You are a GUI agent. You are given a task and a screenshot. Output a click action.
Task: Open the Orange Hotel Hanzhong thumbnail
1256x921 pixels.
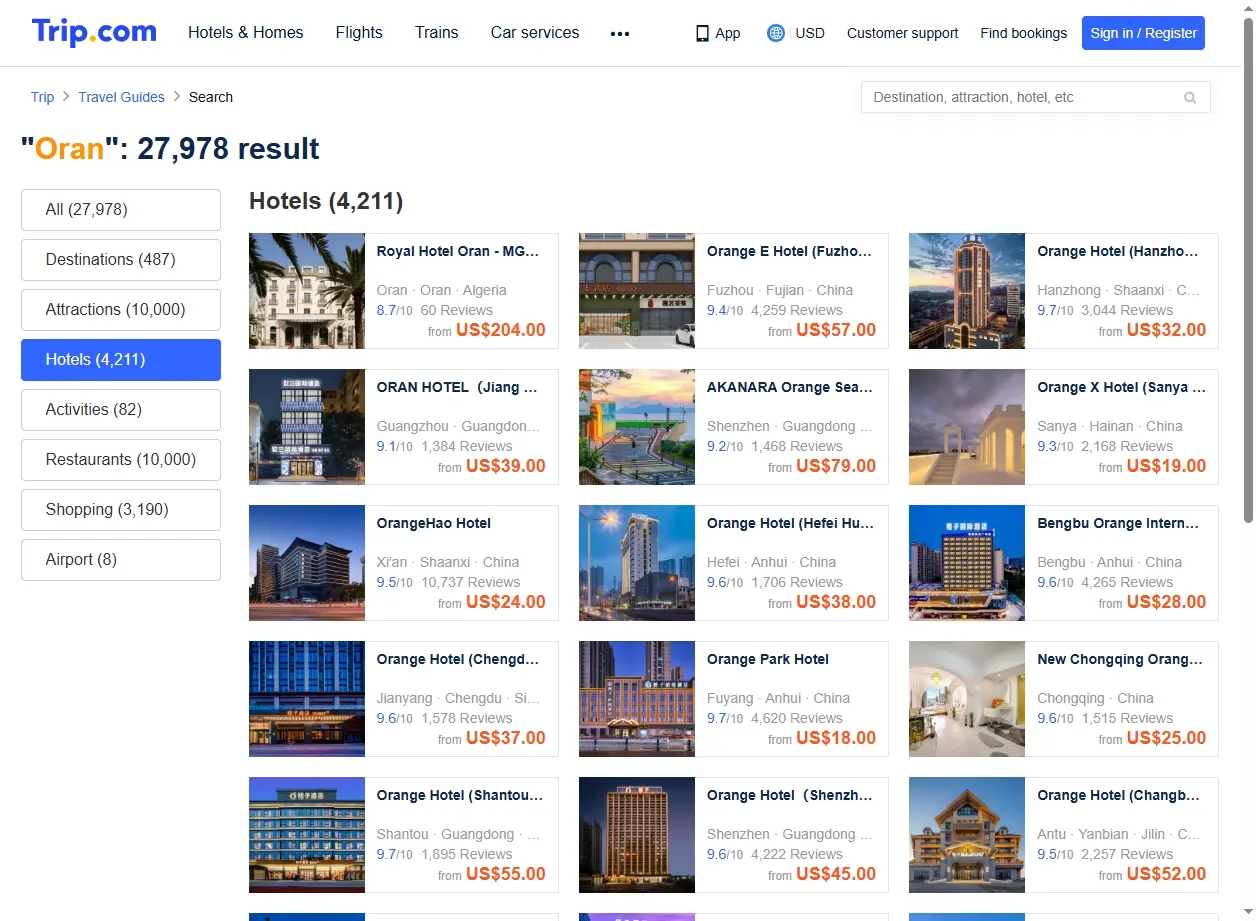click(x=967, y=291)
